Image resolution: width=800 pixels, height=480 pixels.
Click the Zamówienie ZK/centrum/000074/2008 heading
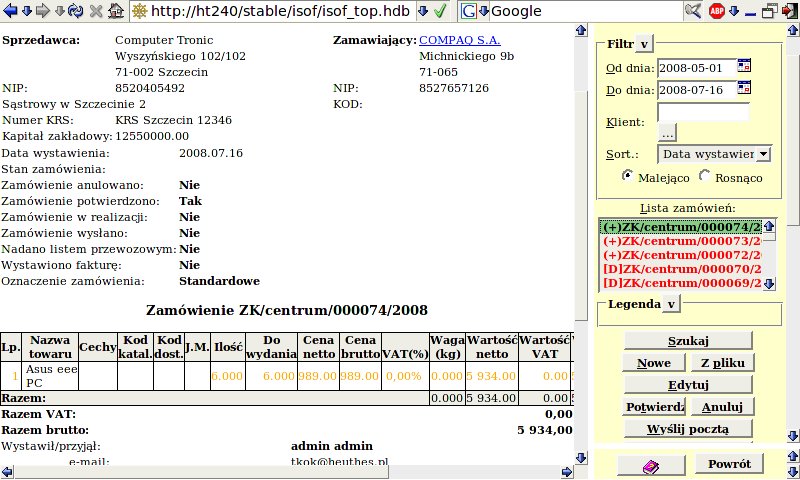pyautogui.click(x=287, y=310)
